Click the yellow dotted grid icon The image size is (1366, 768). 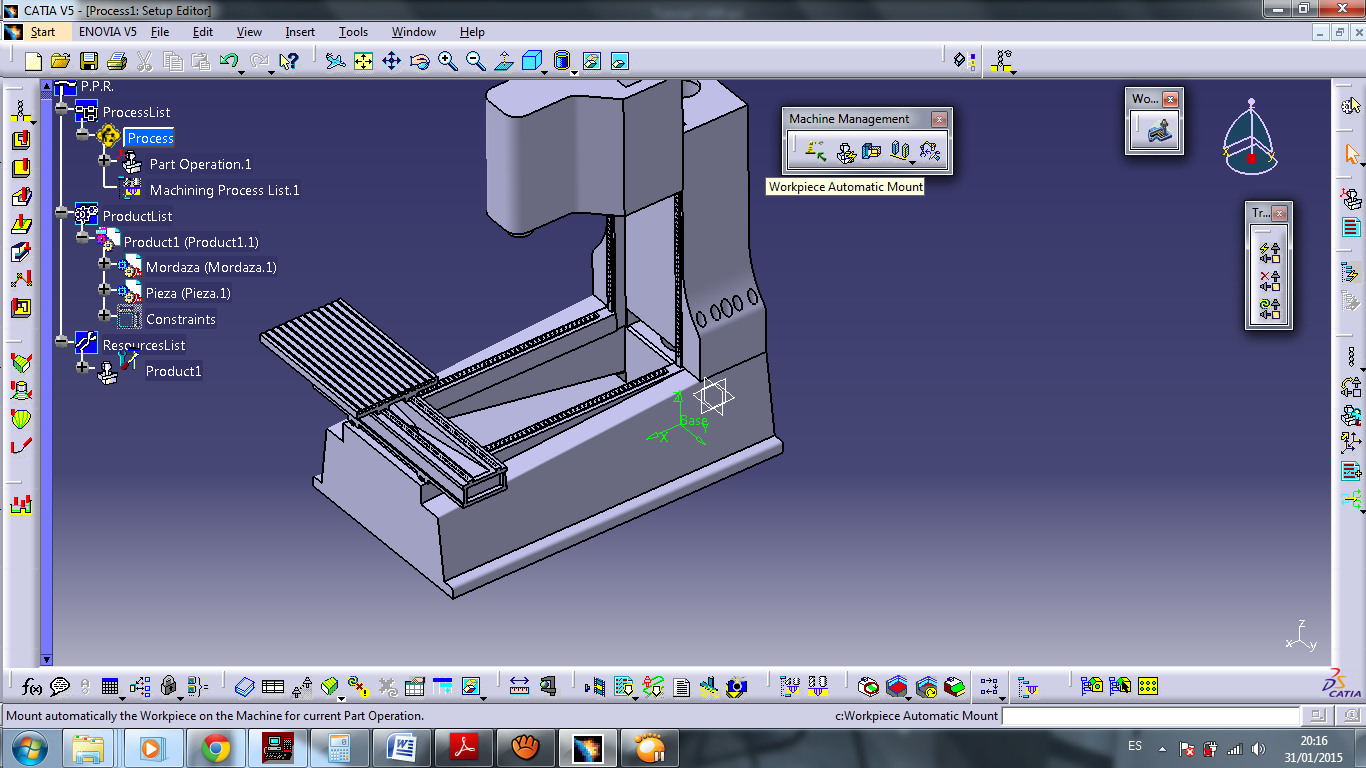coord(1148,686)
